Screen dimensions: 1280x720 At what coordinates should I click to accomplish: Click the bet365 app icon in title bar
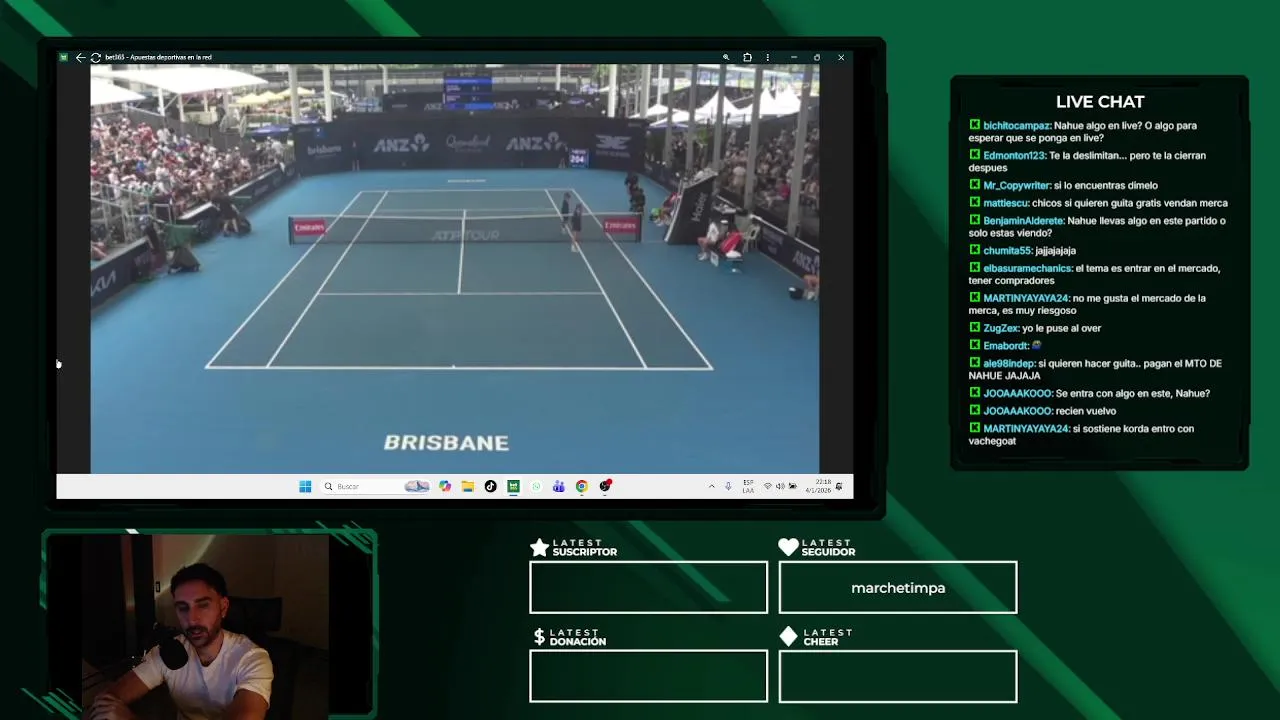click(x=63, y=57)
